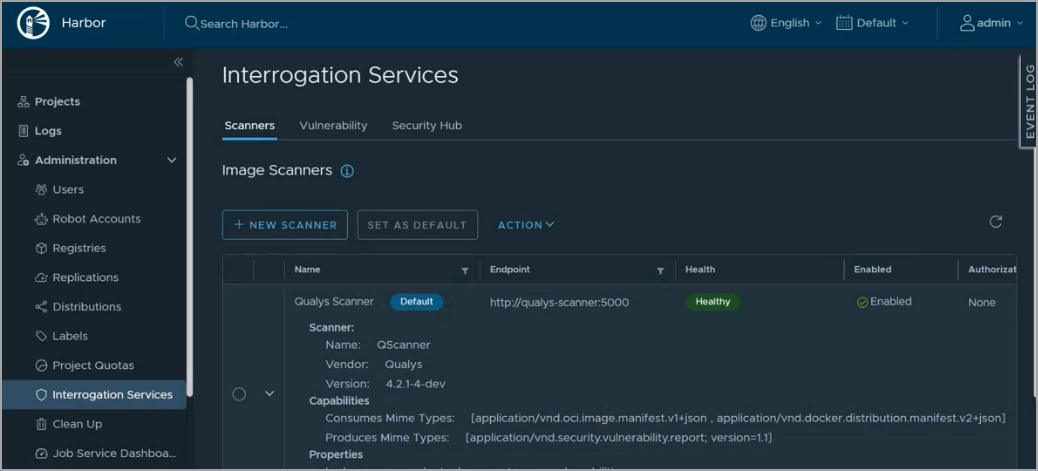Click the Project Quotas gauge icon
Image resolution: width=1038 pixels, height=471 pixels.
tap(41, 366)
